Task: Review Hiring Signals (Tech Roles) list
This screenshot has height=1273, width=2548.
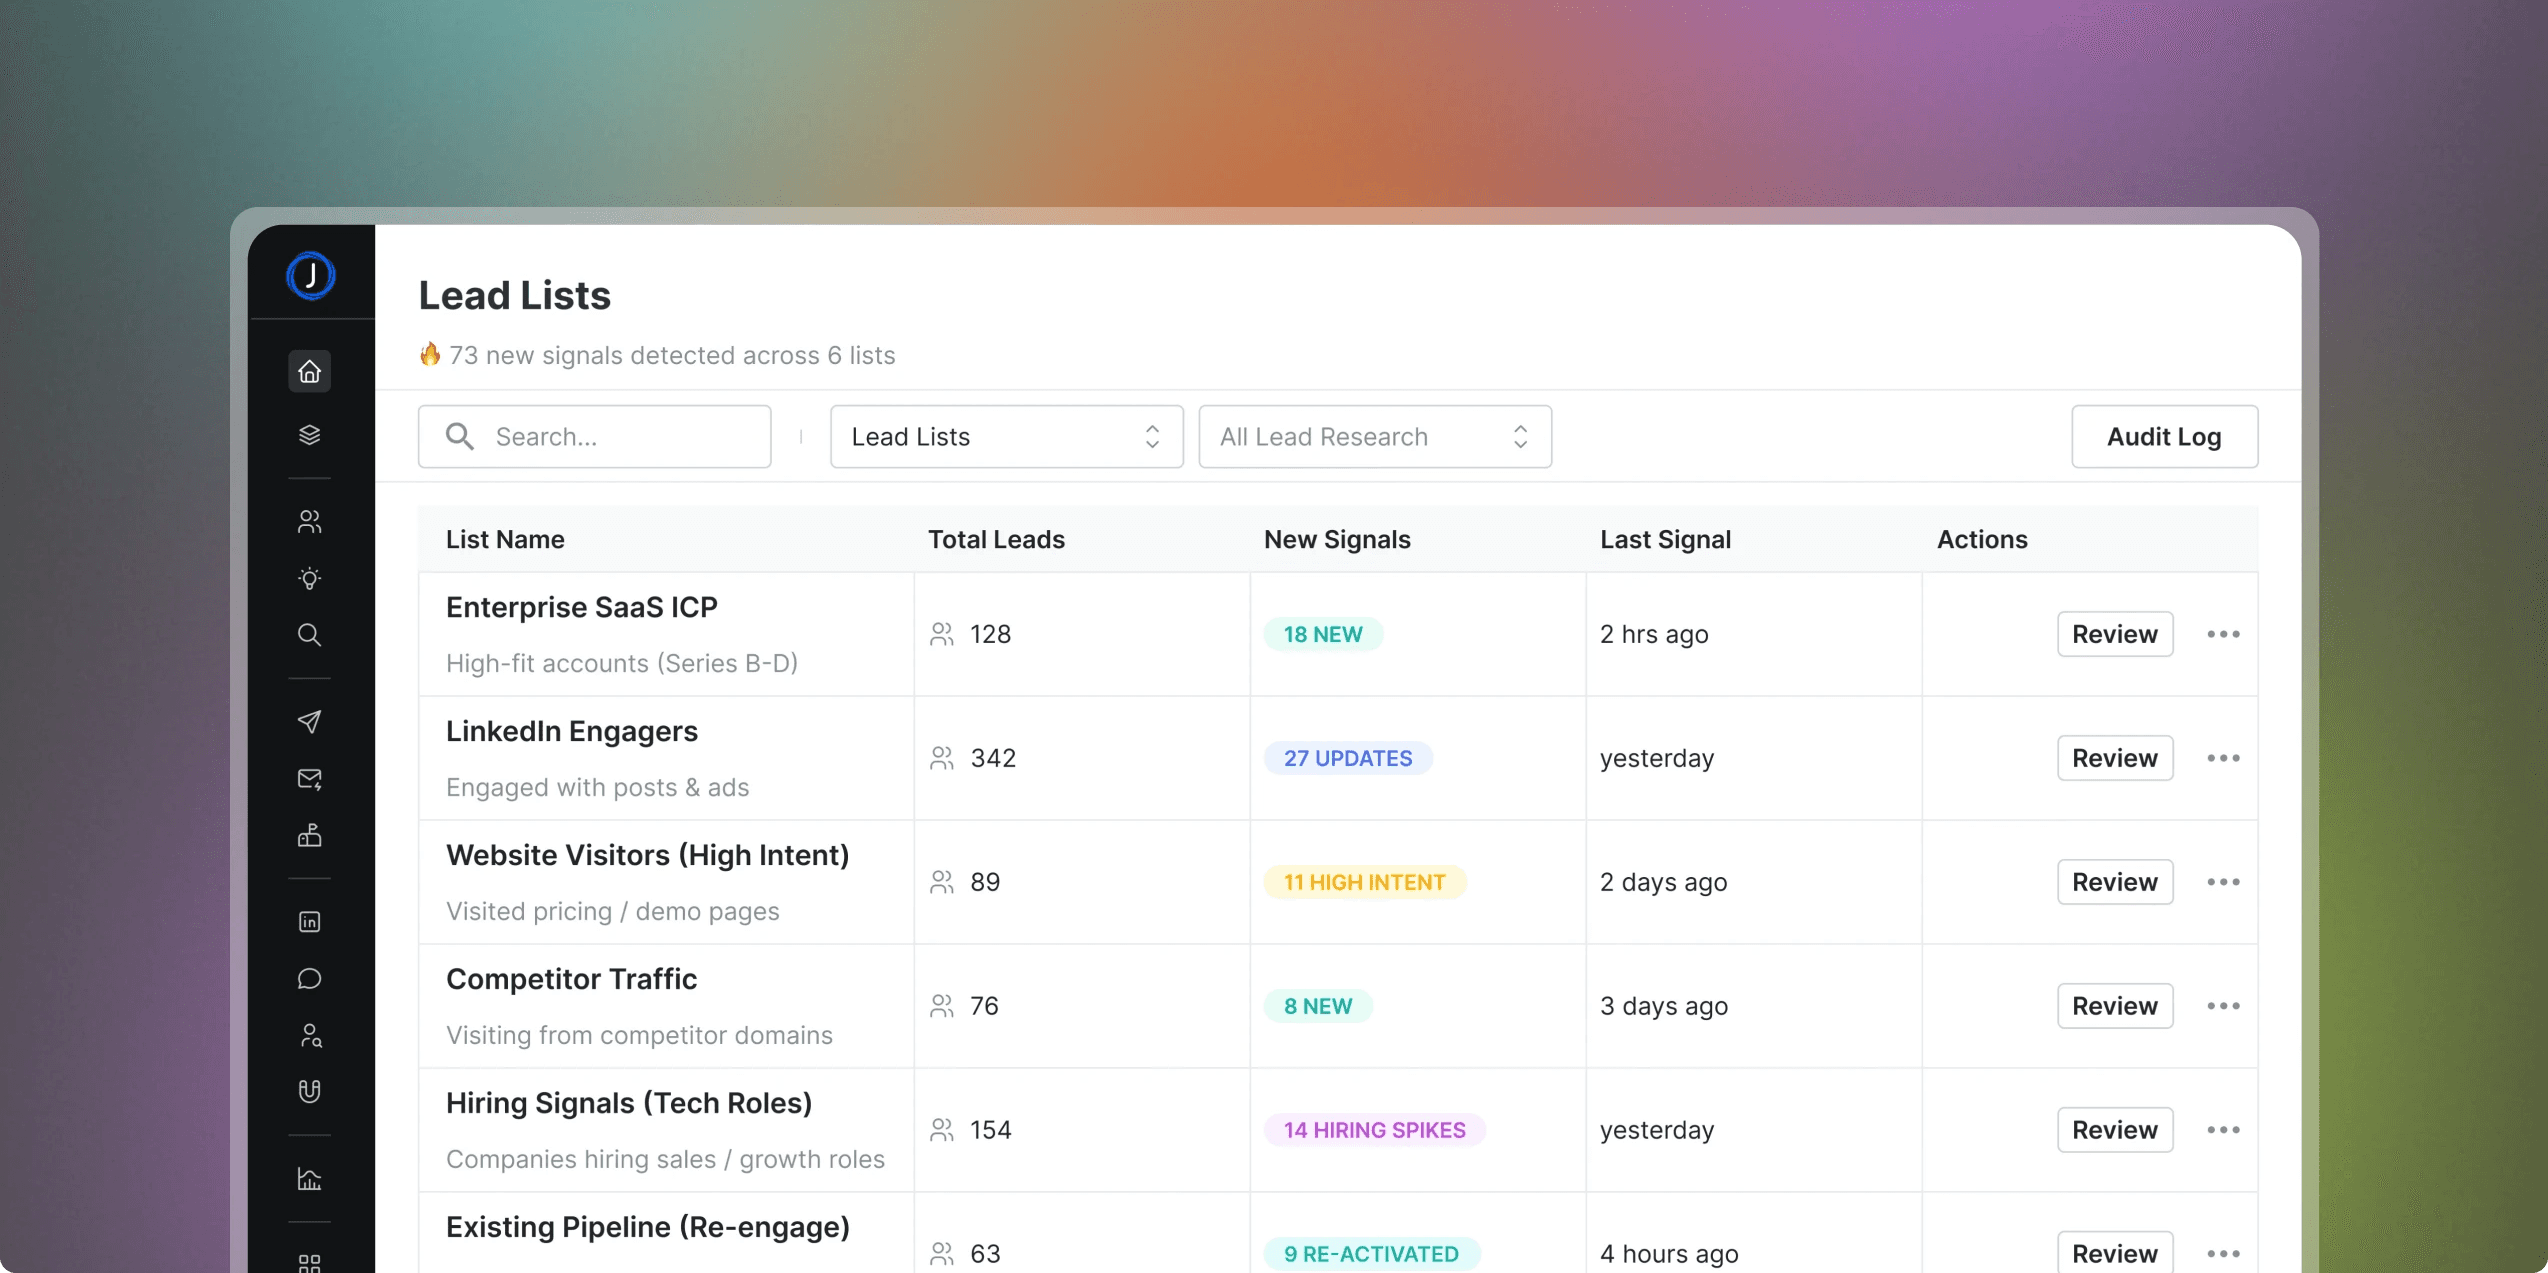Action: (x=2114, y=1130)
